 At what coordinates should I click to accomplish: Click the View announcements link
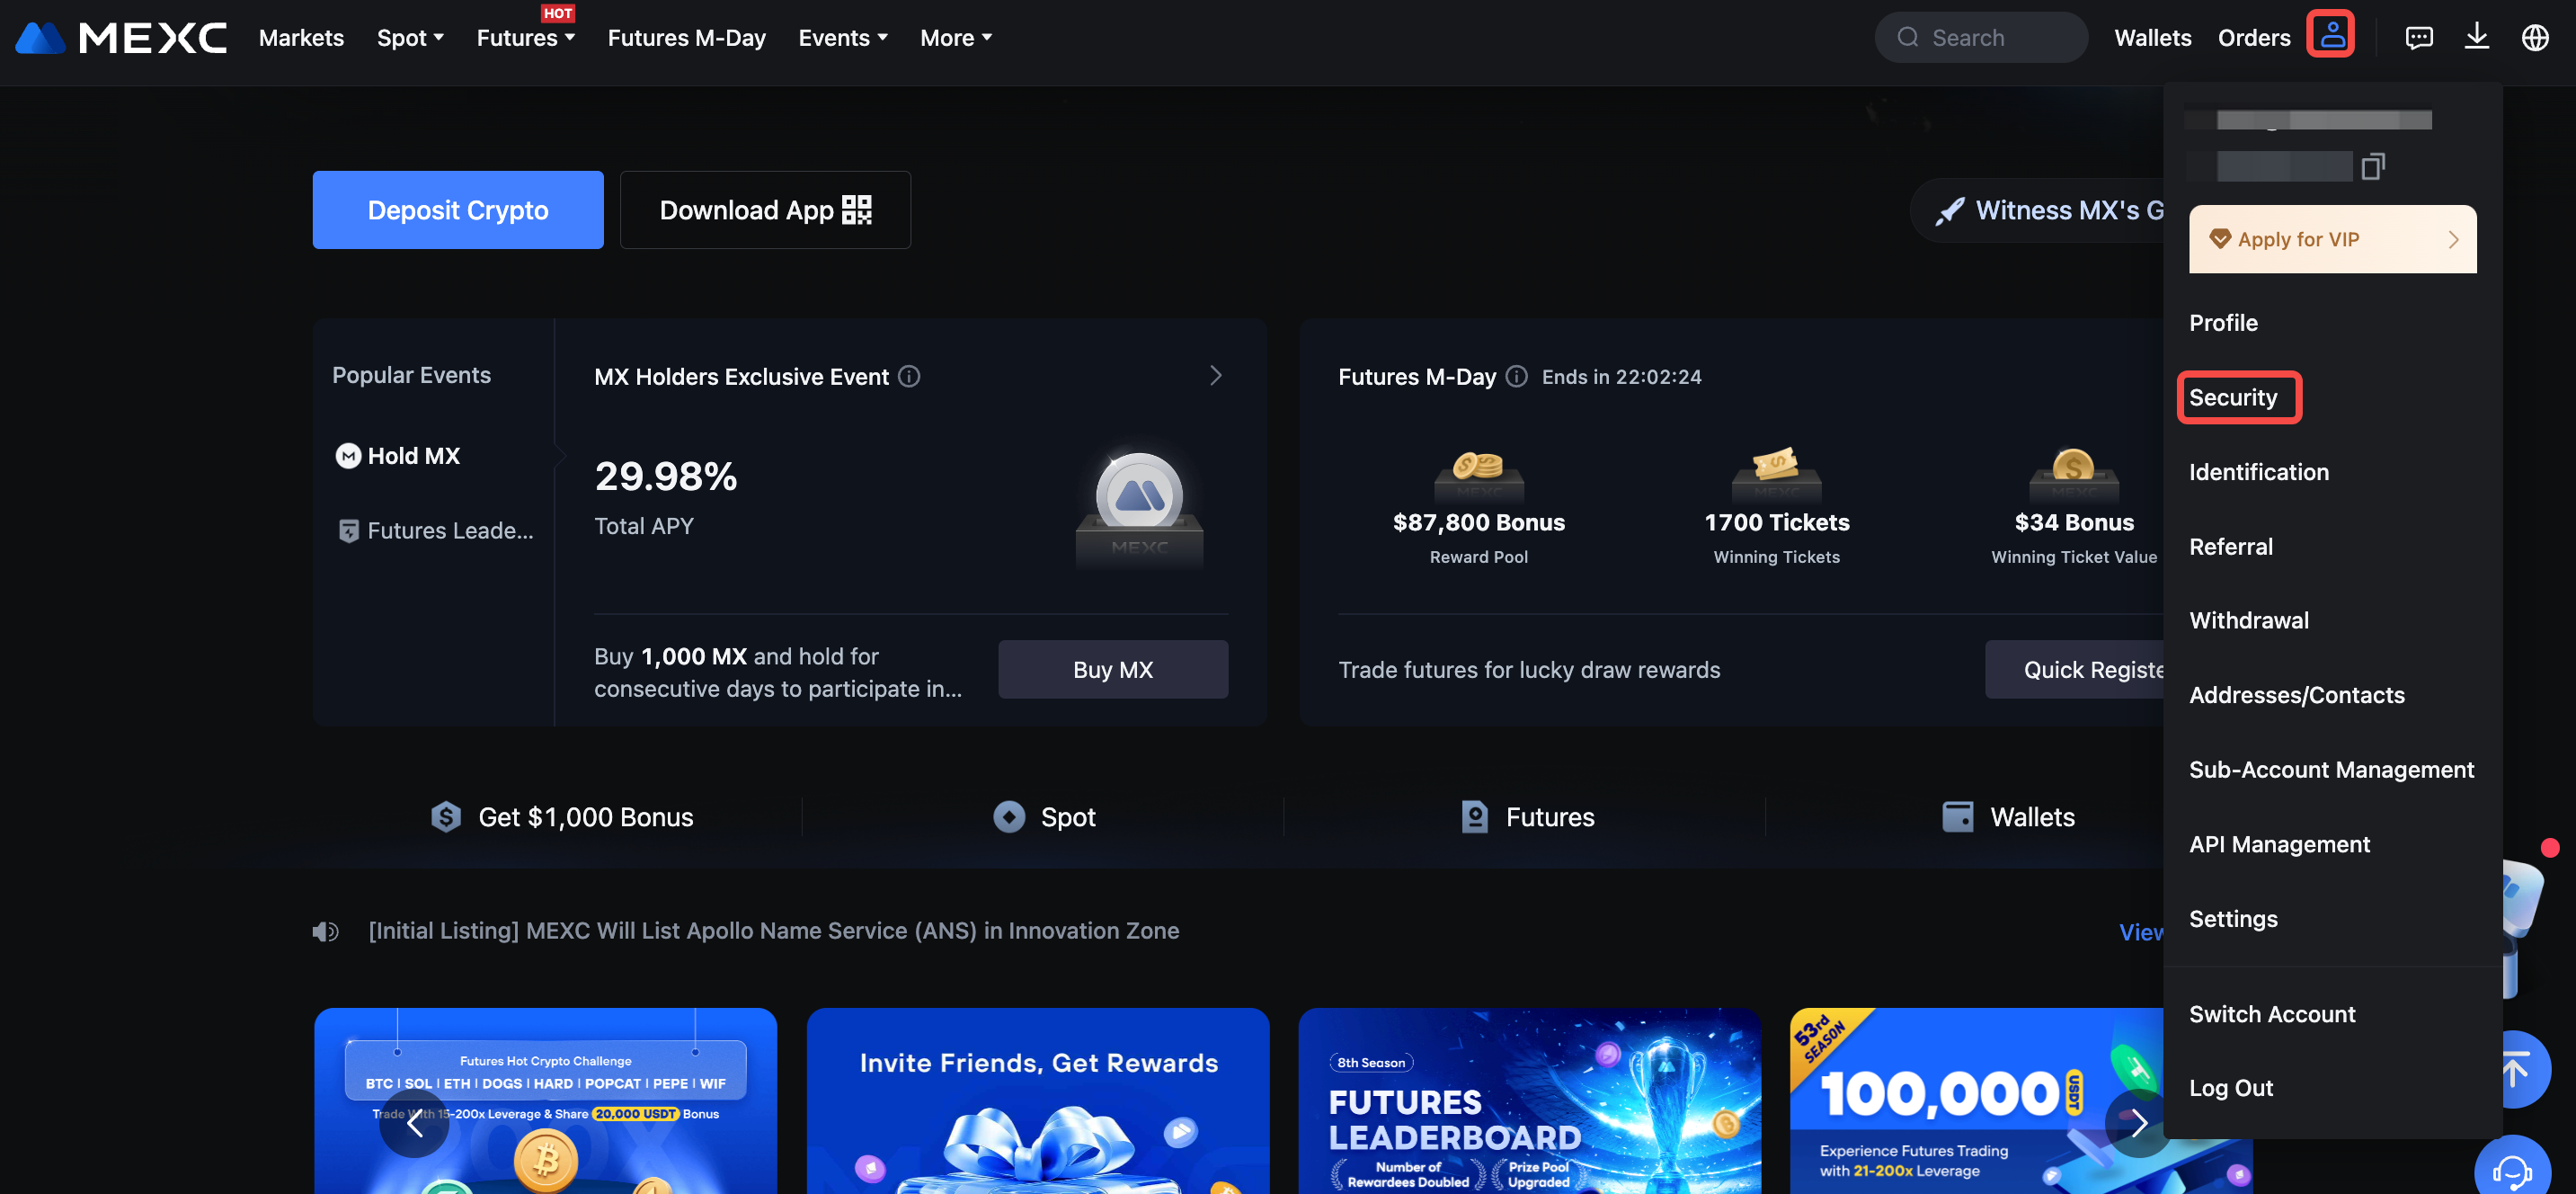(x=2141, y=932)
